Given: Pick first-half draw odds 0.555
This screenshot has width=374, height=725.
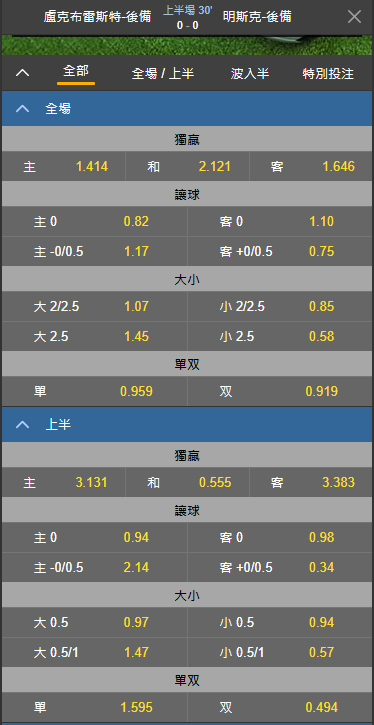Looking at the screenshot, I should coord(187,483).
